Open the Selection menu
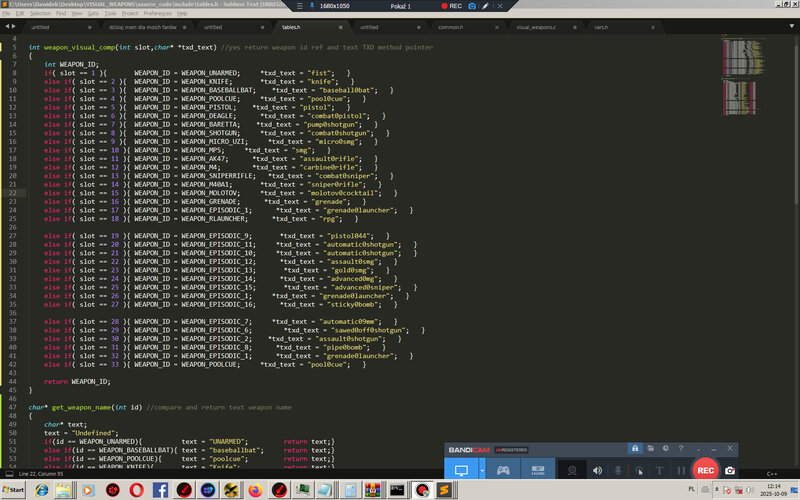The width and height of the screenshot is (800, 500). [40, 14]
